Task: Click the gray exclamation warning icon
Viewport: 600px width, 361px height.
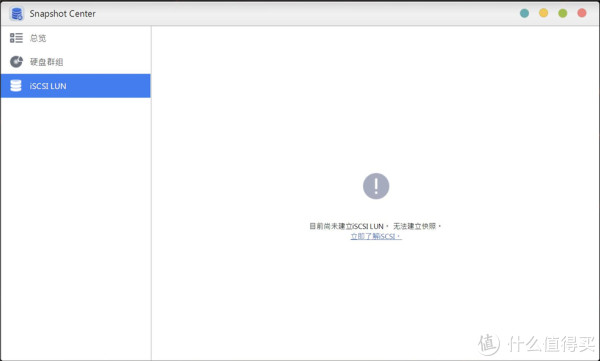Action: (x=376, y=186)
